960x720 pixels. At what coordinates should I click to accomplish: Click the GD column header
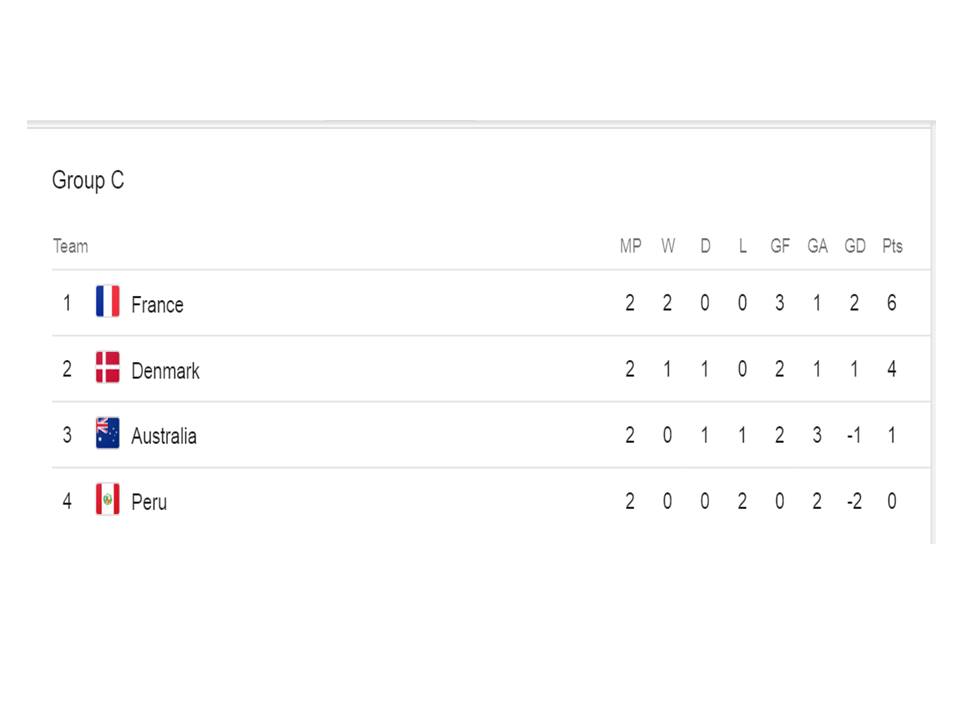pyautogui.click(x=855, y=246)
